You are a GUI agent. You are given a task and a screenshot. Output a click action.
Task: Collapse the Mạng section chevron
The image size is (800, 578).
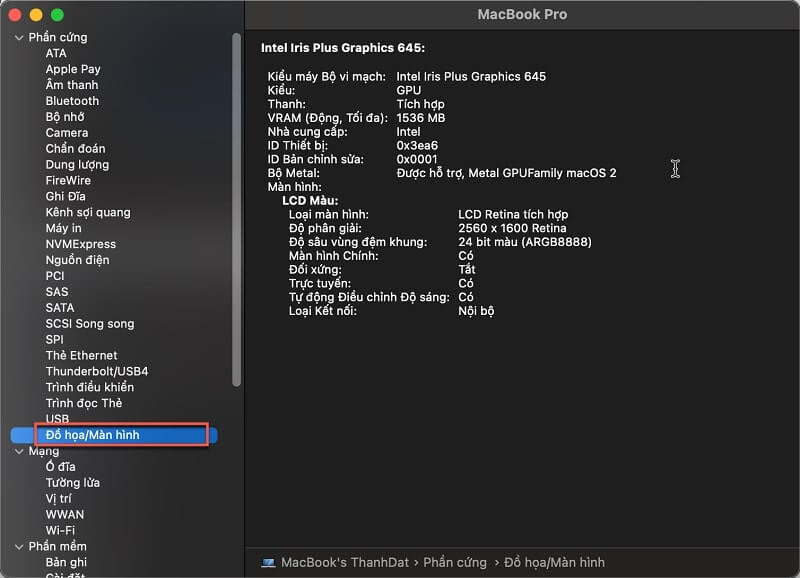[x=19, y=451]
